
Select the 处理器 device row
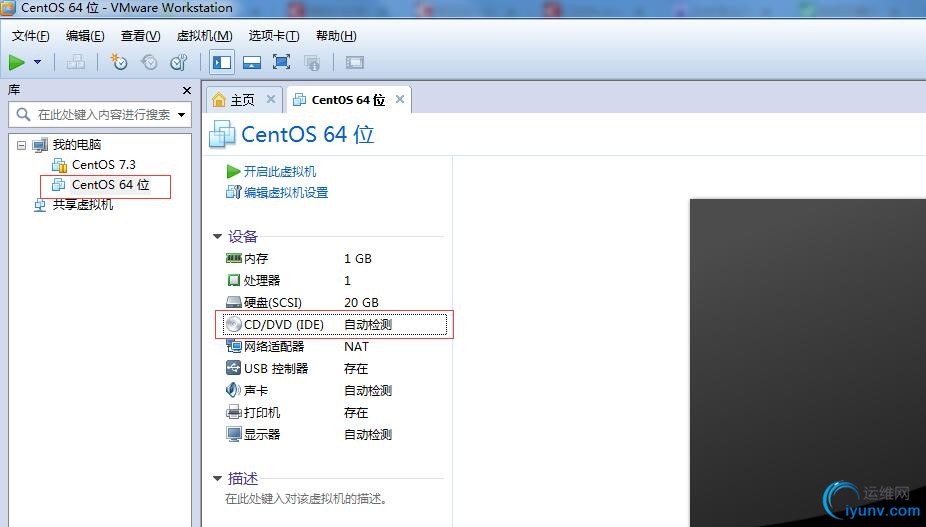click(335, 281)
